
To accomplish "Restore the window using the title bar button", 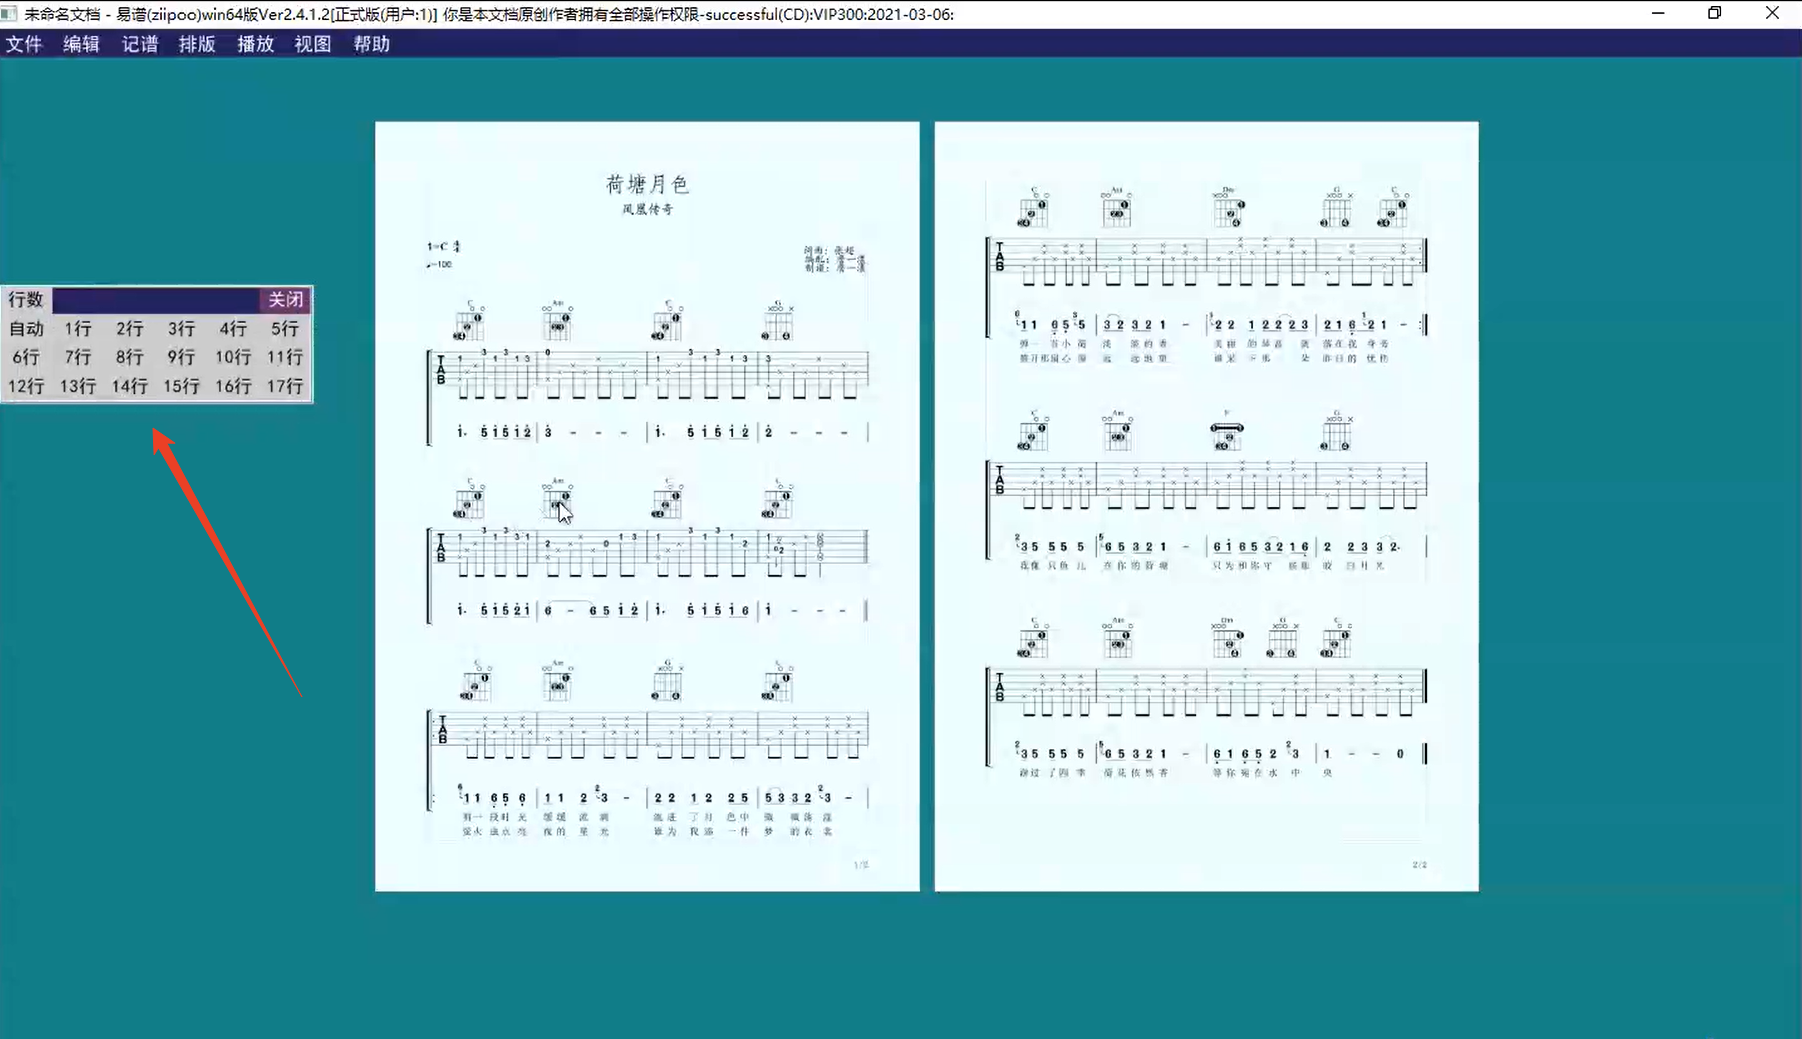I will tap(1714, 13).
